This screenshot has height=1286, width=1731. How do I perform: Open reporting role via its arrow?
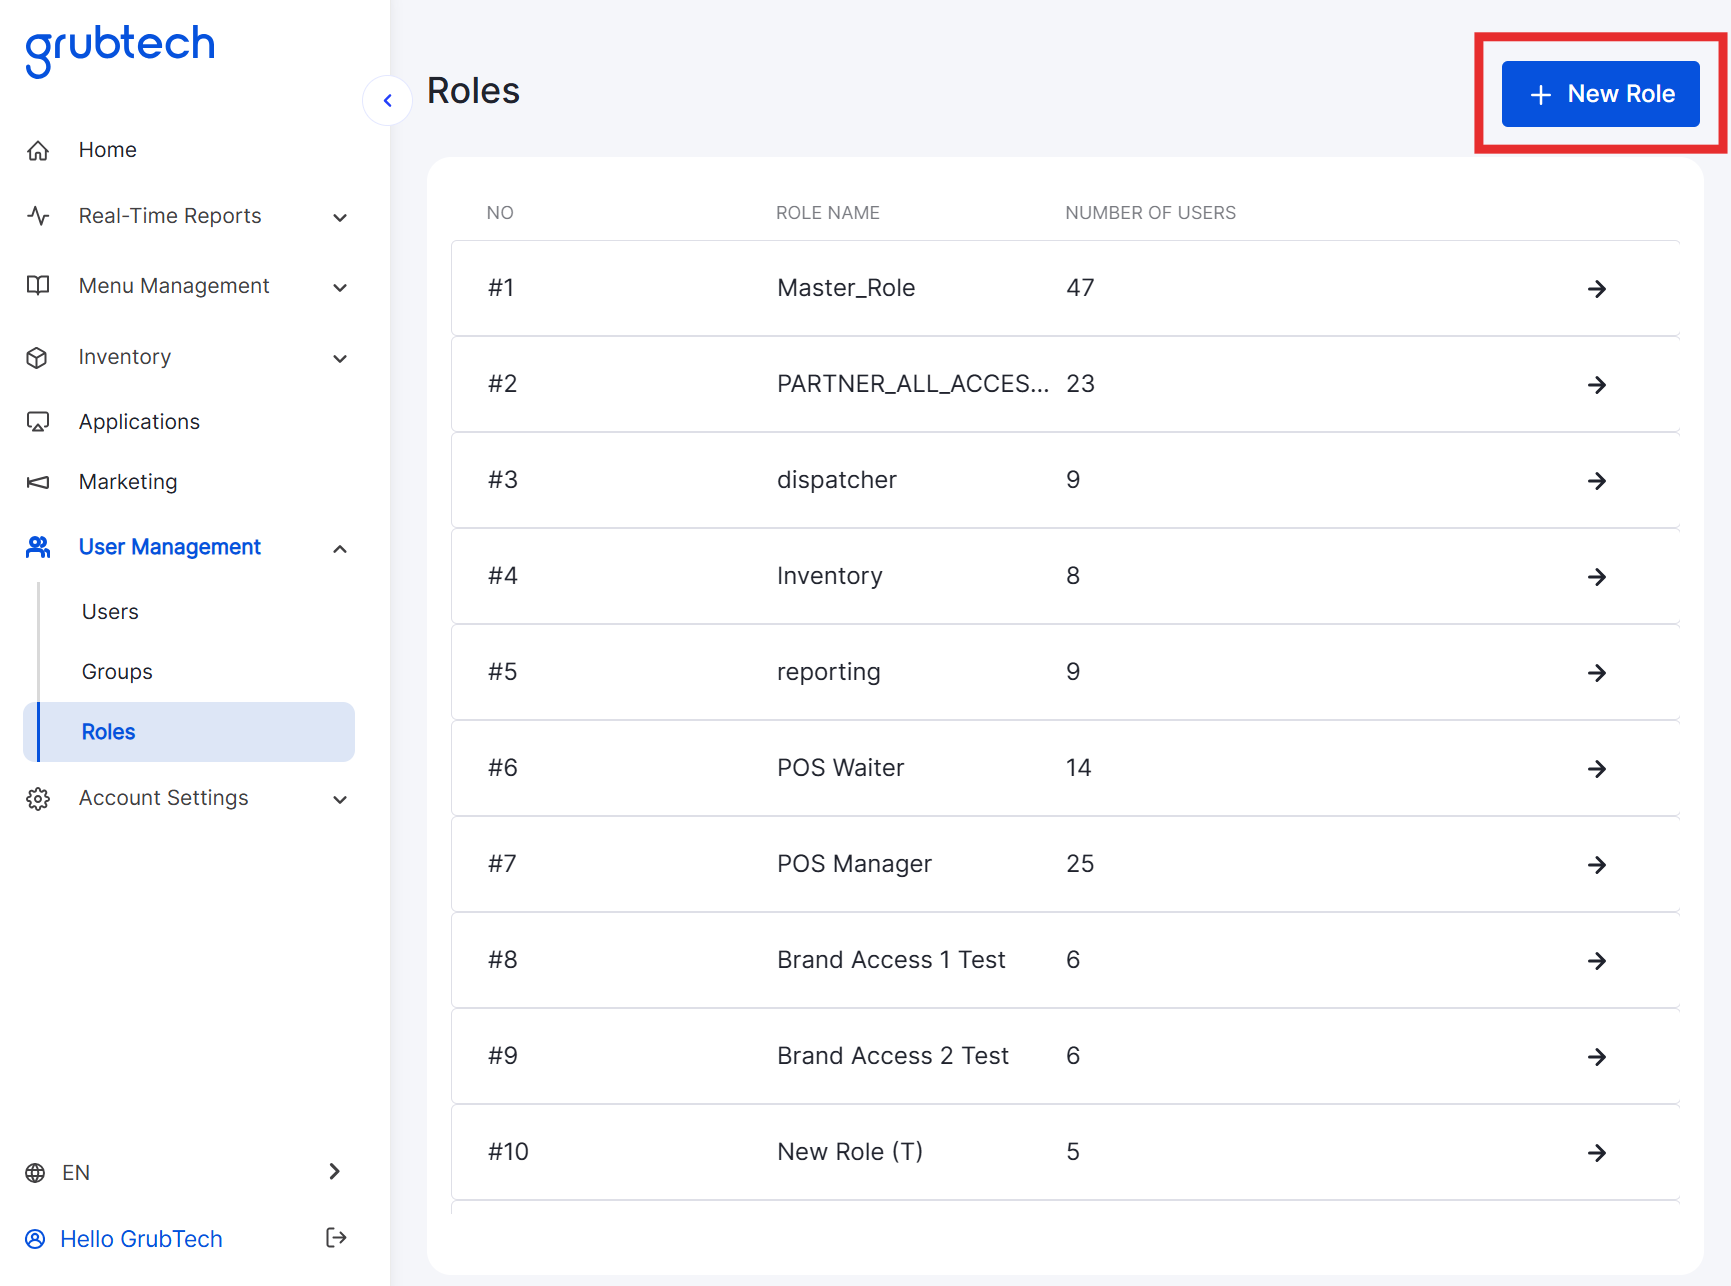pos(1597,673)
